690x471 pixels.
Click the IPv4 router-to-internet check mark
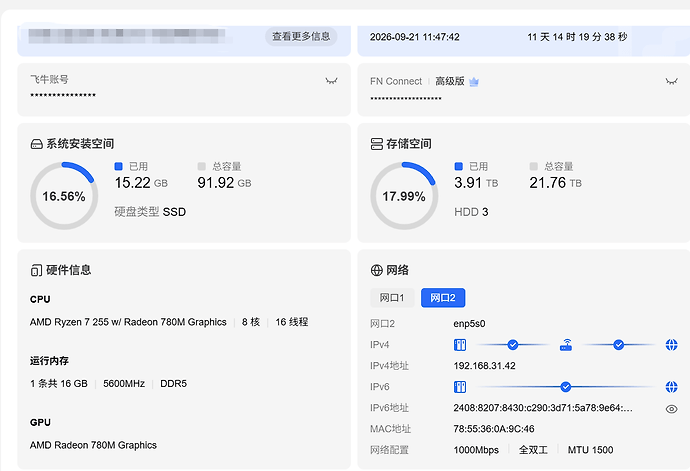619,345
